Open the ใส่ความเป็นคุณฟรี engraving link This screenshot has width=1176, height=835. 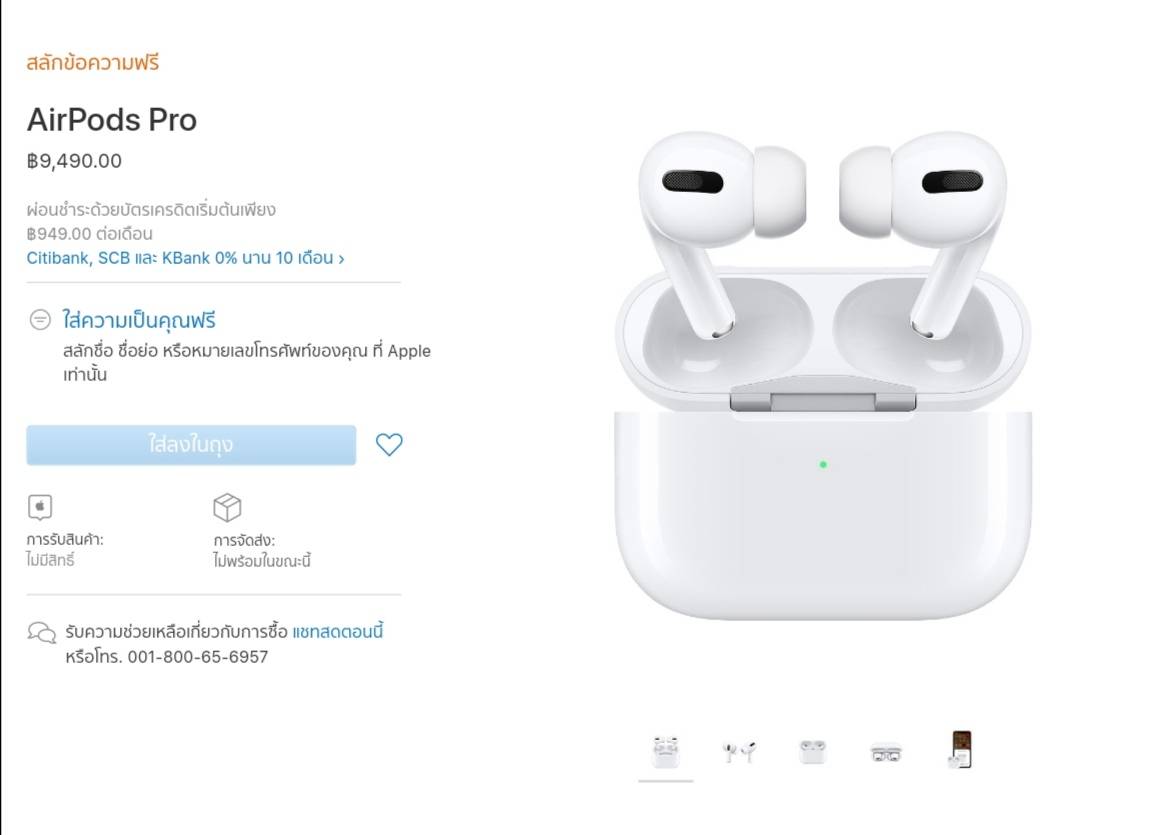click(139, 320)
